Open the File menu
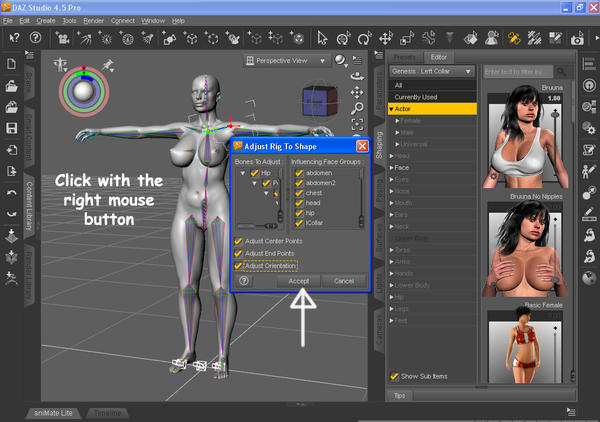The width and height of the screenshot is (600, 422). click(x=8, y=21)
